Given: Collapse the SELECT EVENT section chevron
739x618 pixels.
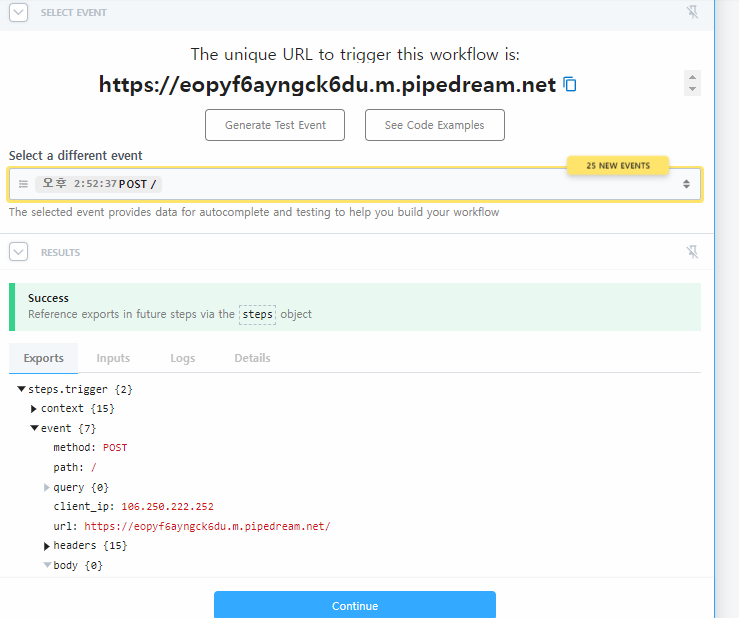Looking at the screenshot, I should coord(18,12).
